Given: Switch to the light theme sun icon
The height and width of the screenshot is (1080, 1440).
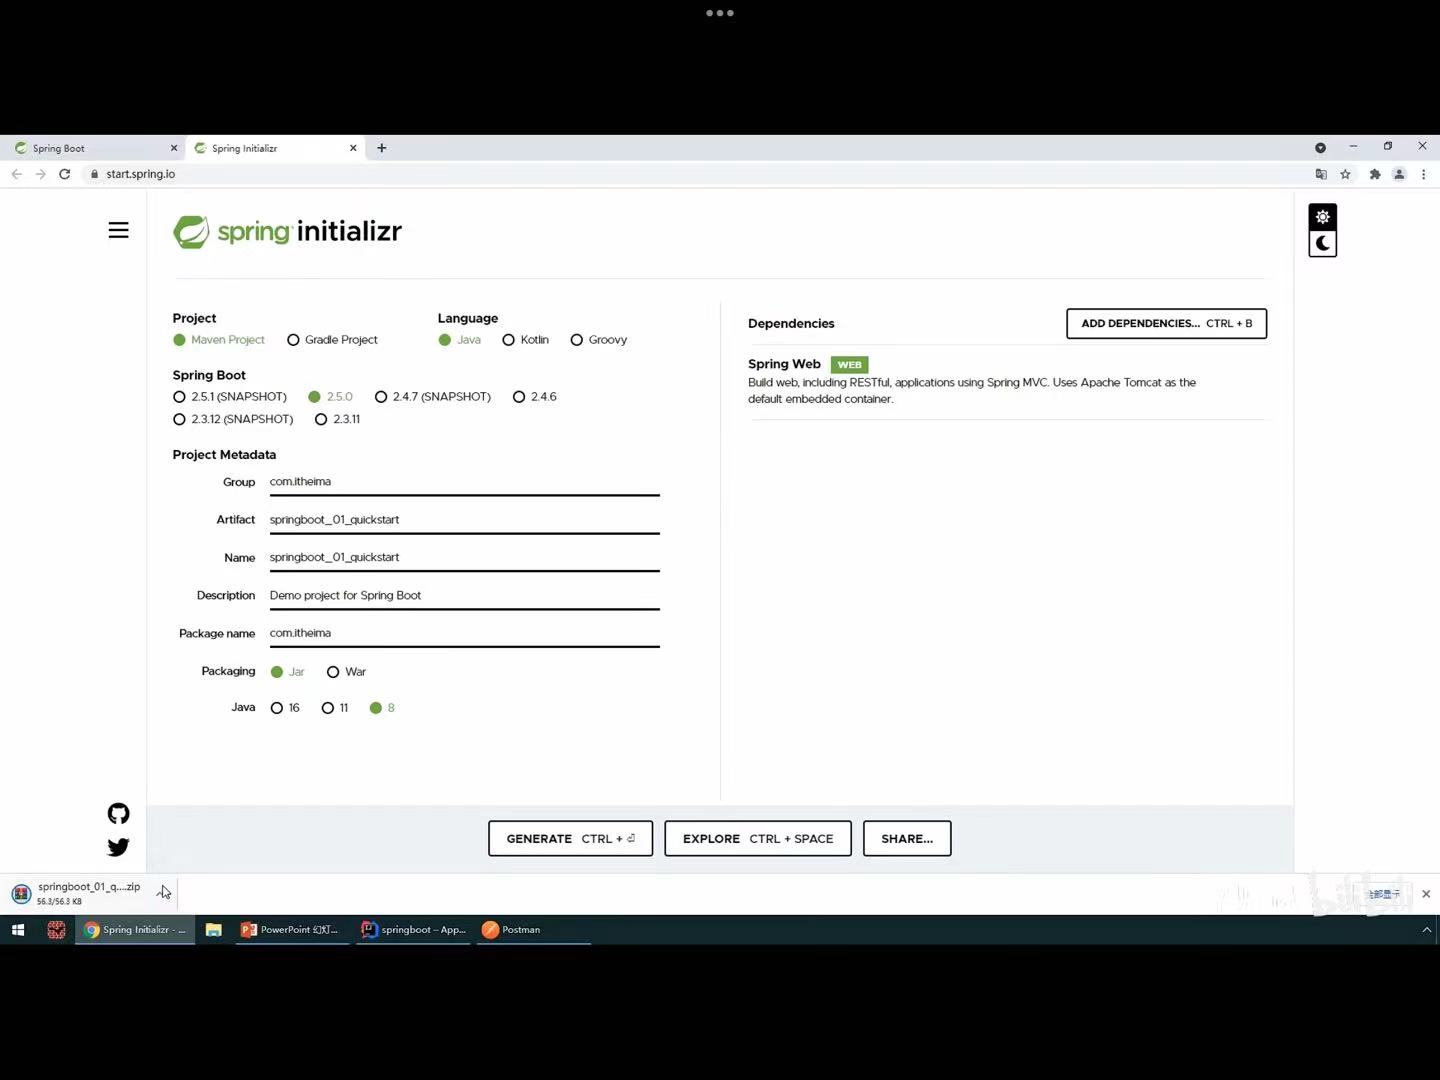Looking at the screenshot, I should pos(1322,217).
